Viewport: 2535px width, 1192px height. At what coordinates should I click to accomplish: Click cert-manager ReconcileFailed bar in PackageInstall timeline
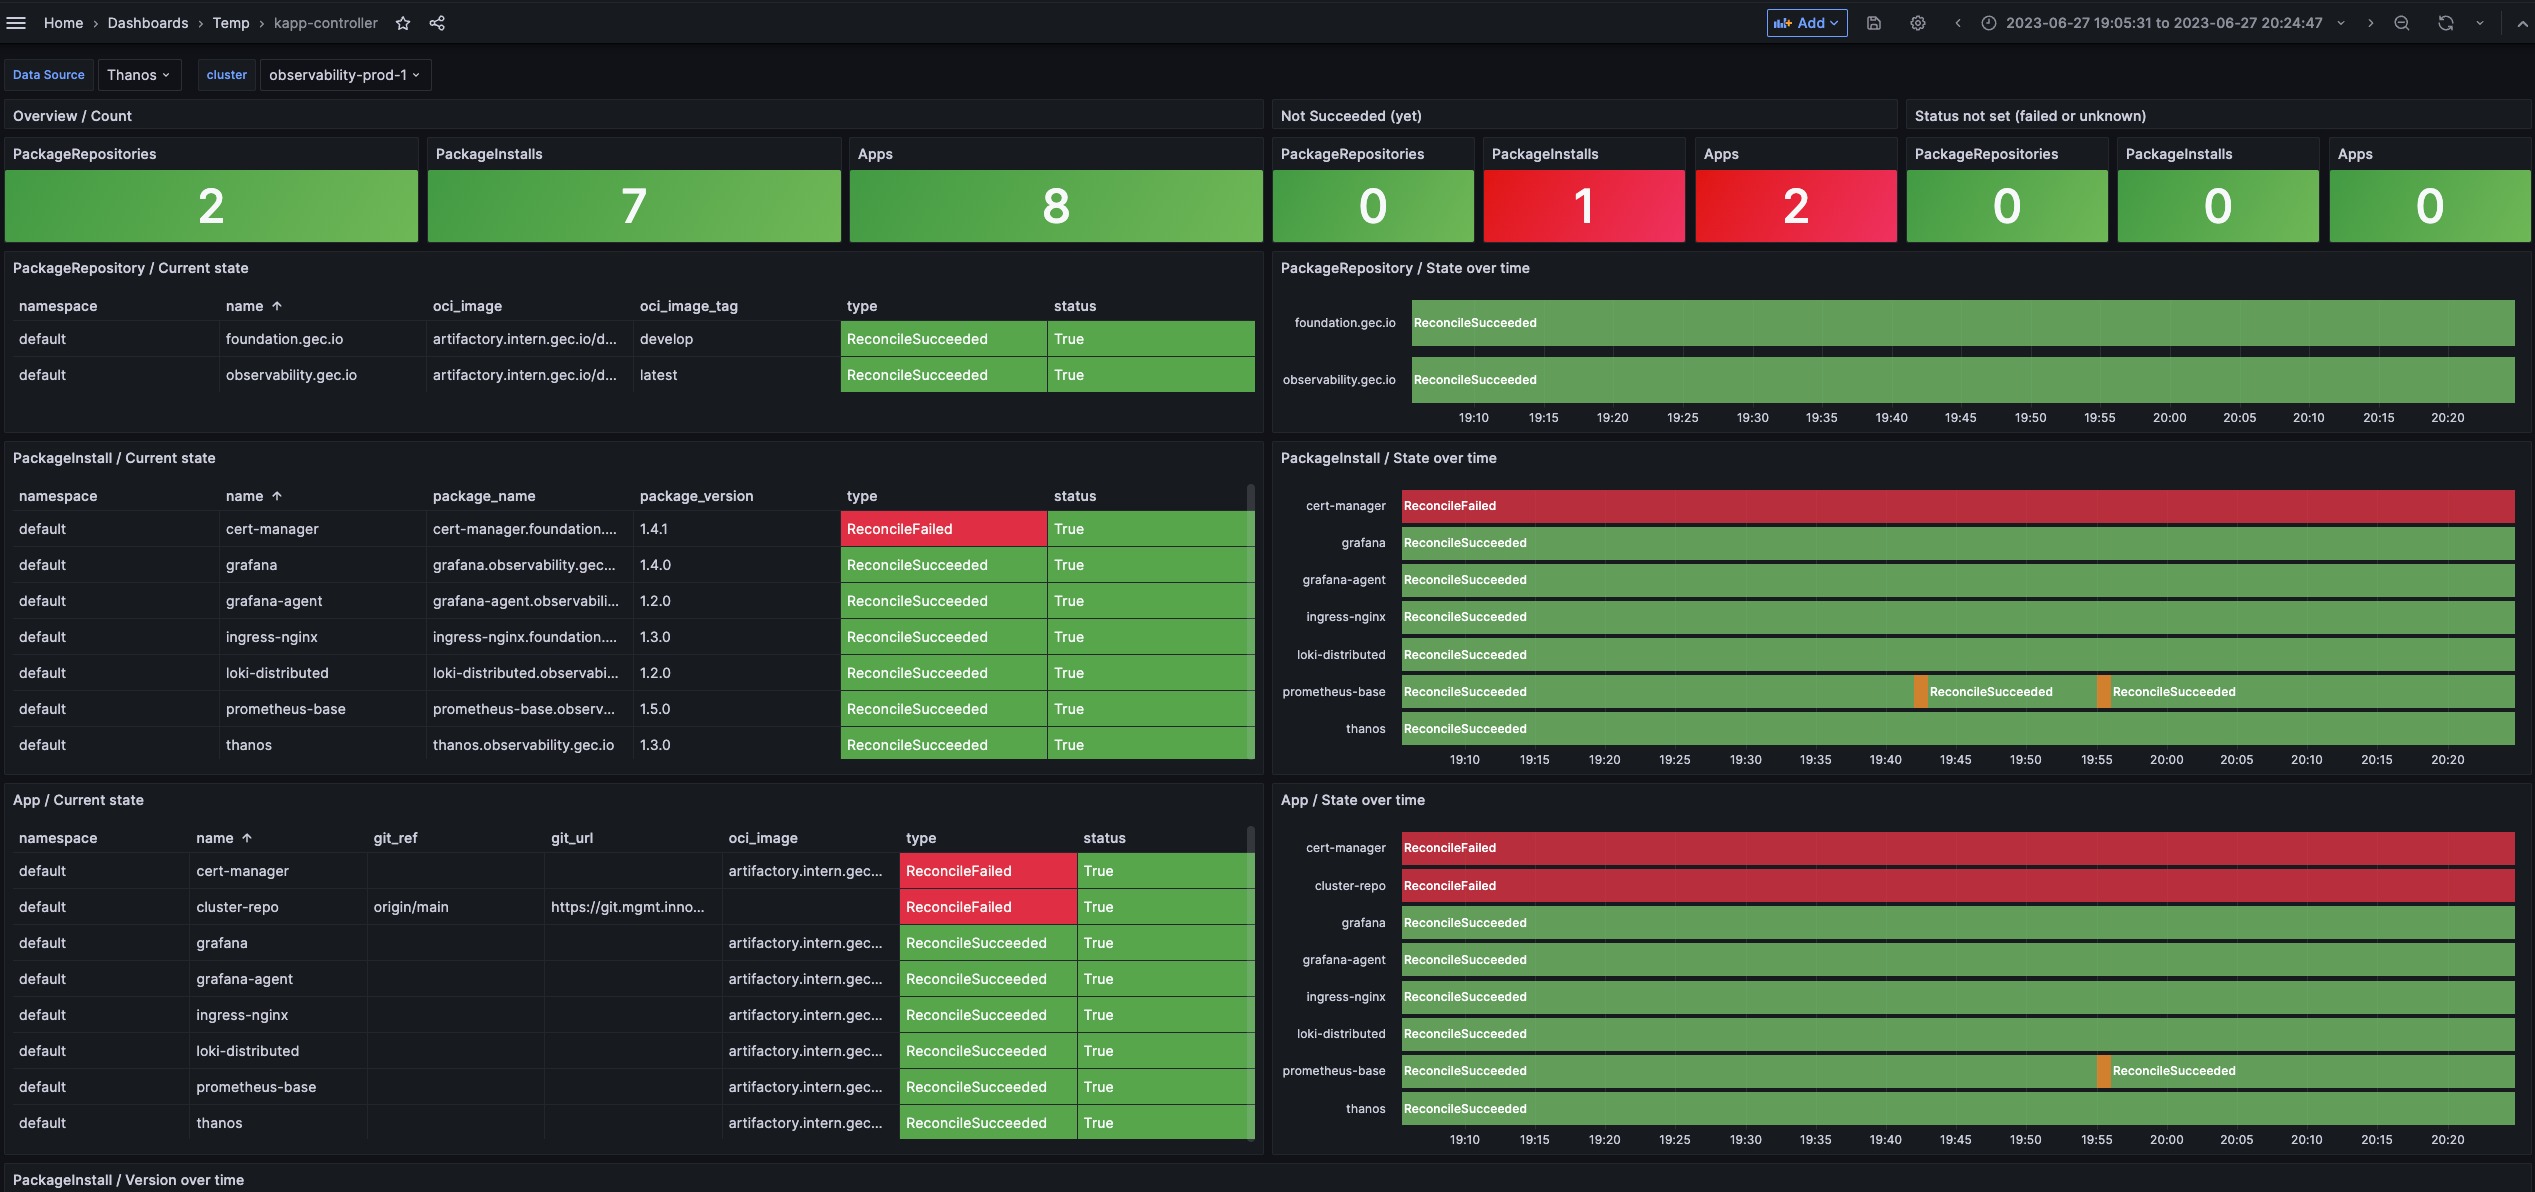pyautogui.click(x=1957, y=506)
